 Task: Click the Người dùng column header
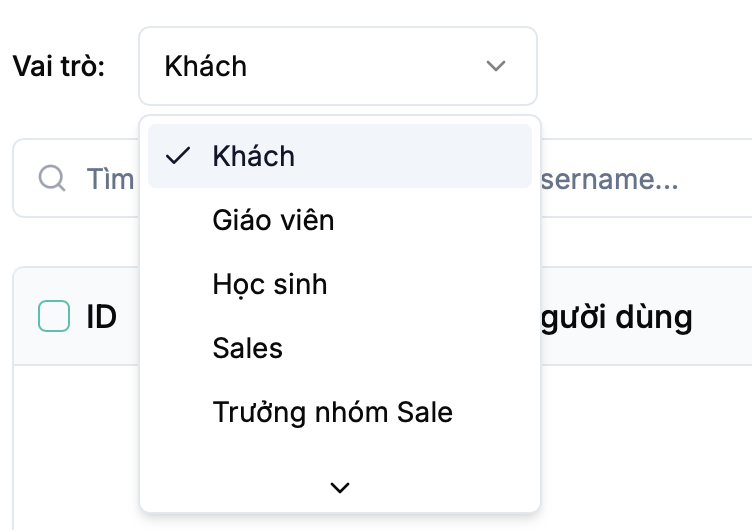[x=615, y=317]
